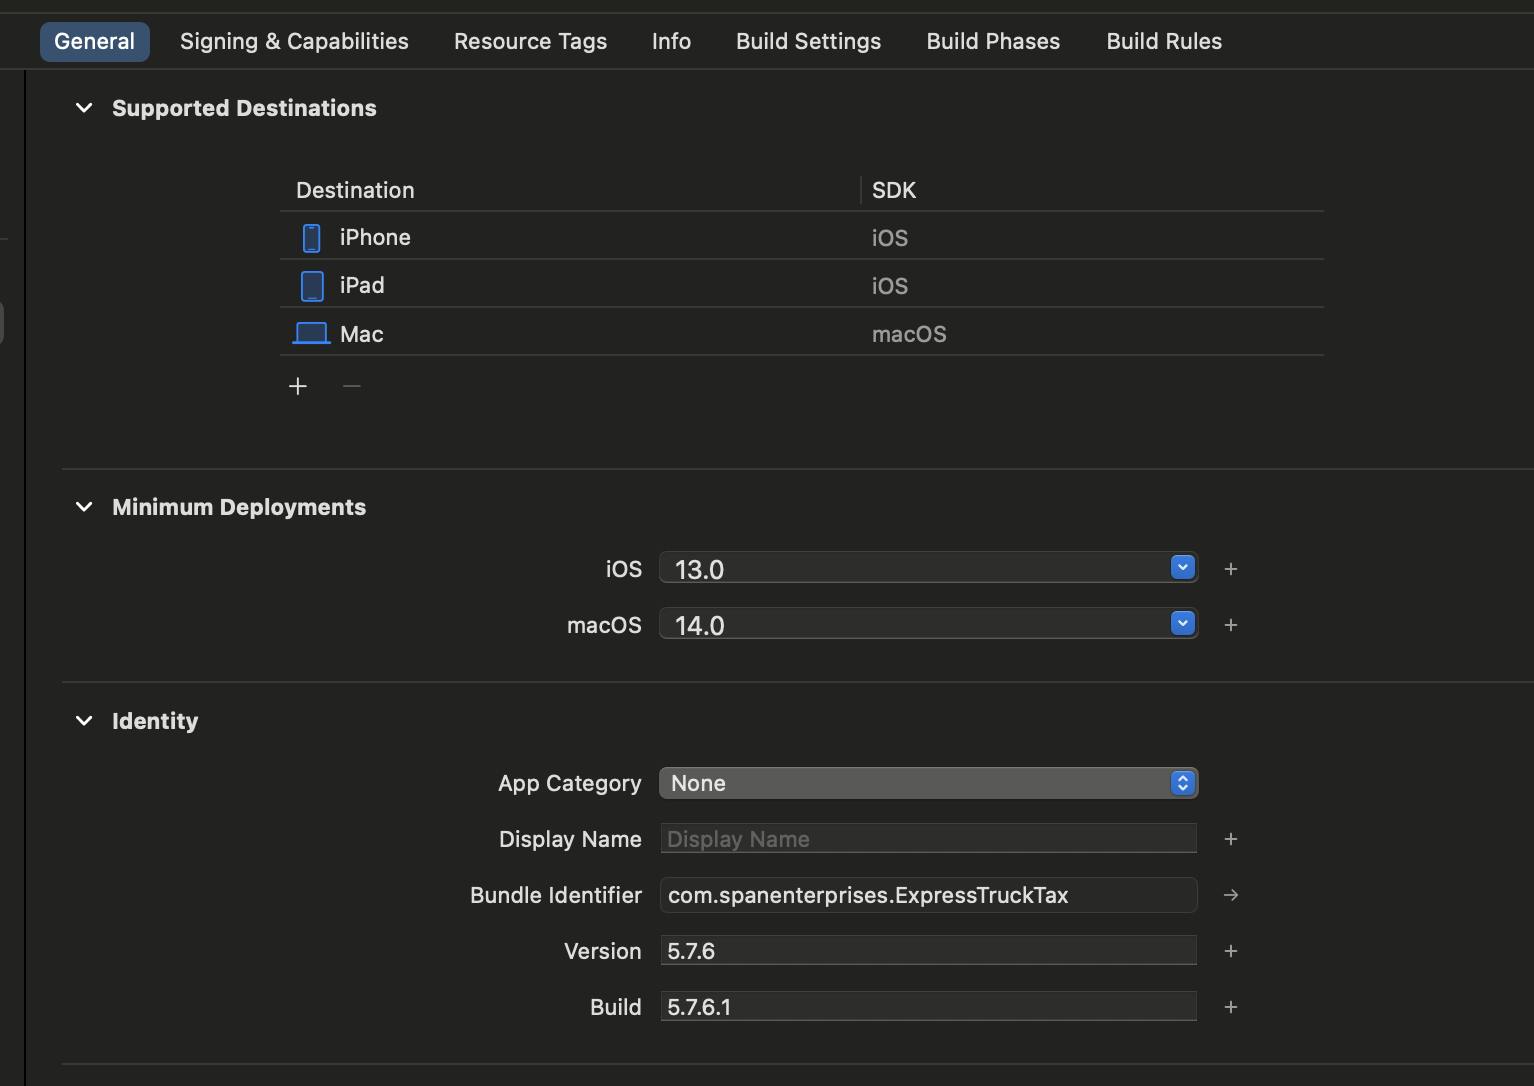
Task: Remove the selected destination
Action: (351, 386)
